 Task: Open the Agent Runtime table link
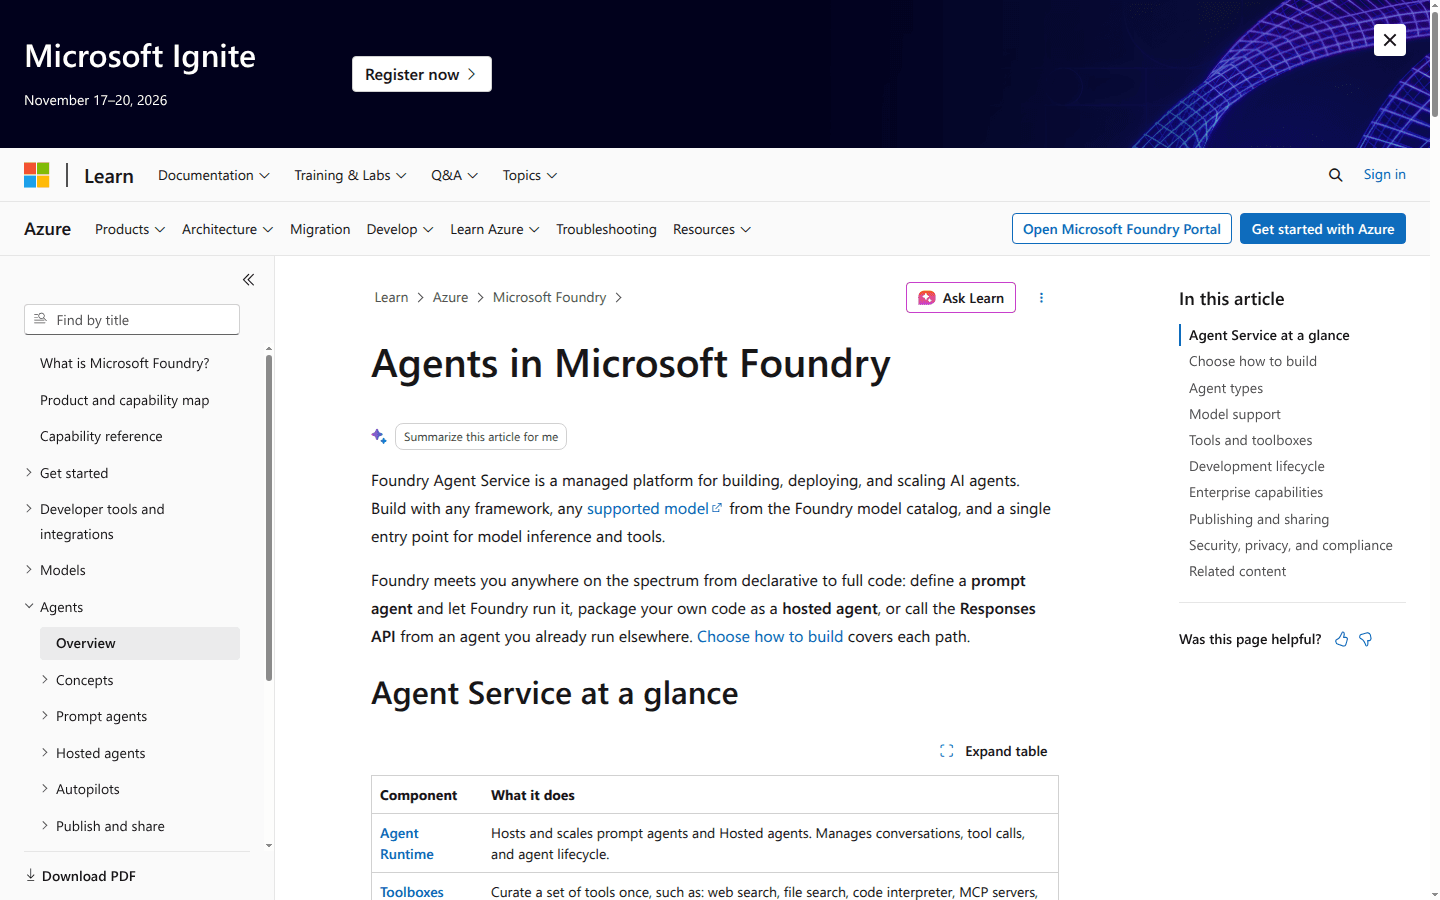(407, 844)
